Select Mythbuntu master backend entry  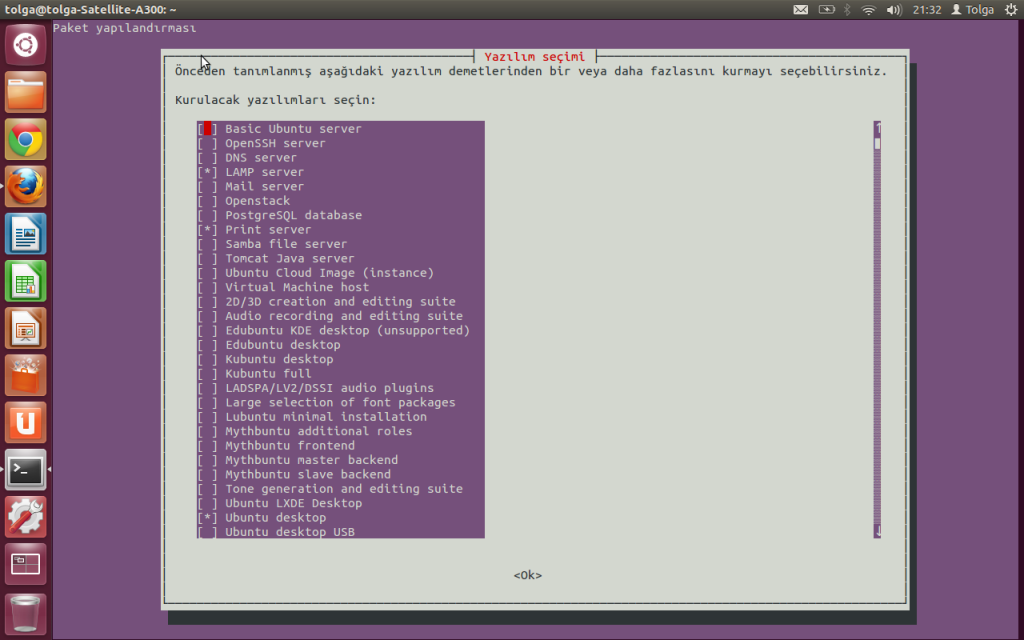pos(312,460)
